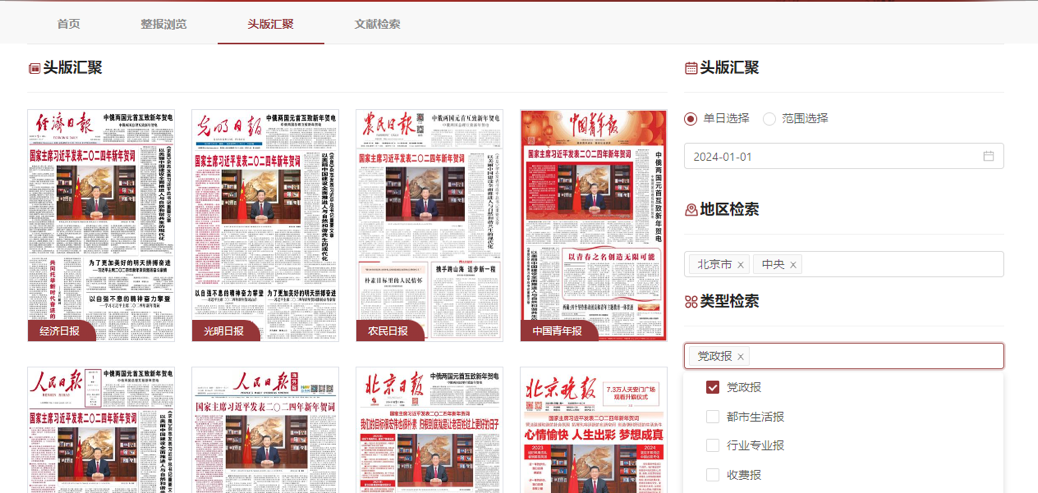
Task: Open 光明日报 front page thumbnail
Action: [265, 226]
